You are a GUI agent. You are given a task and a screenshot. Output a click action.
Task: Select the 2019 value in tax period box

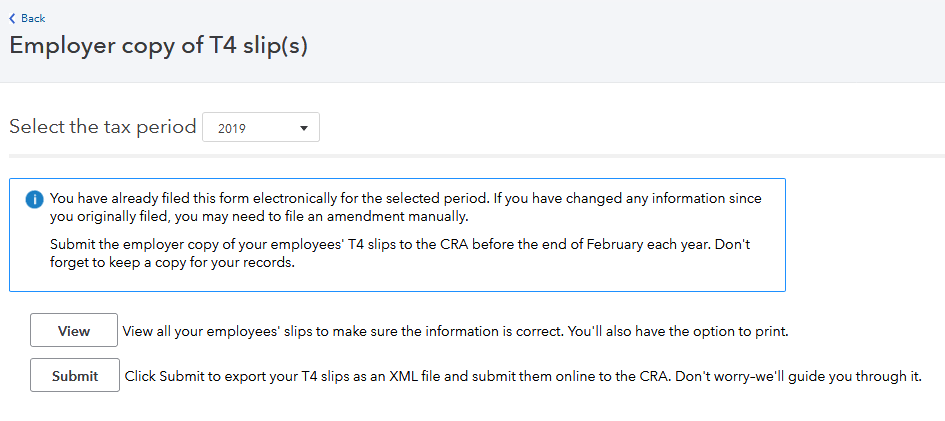click(232, 128)
